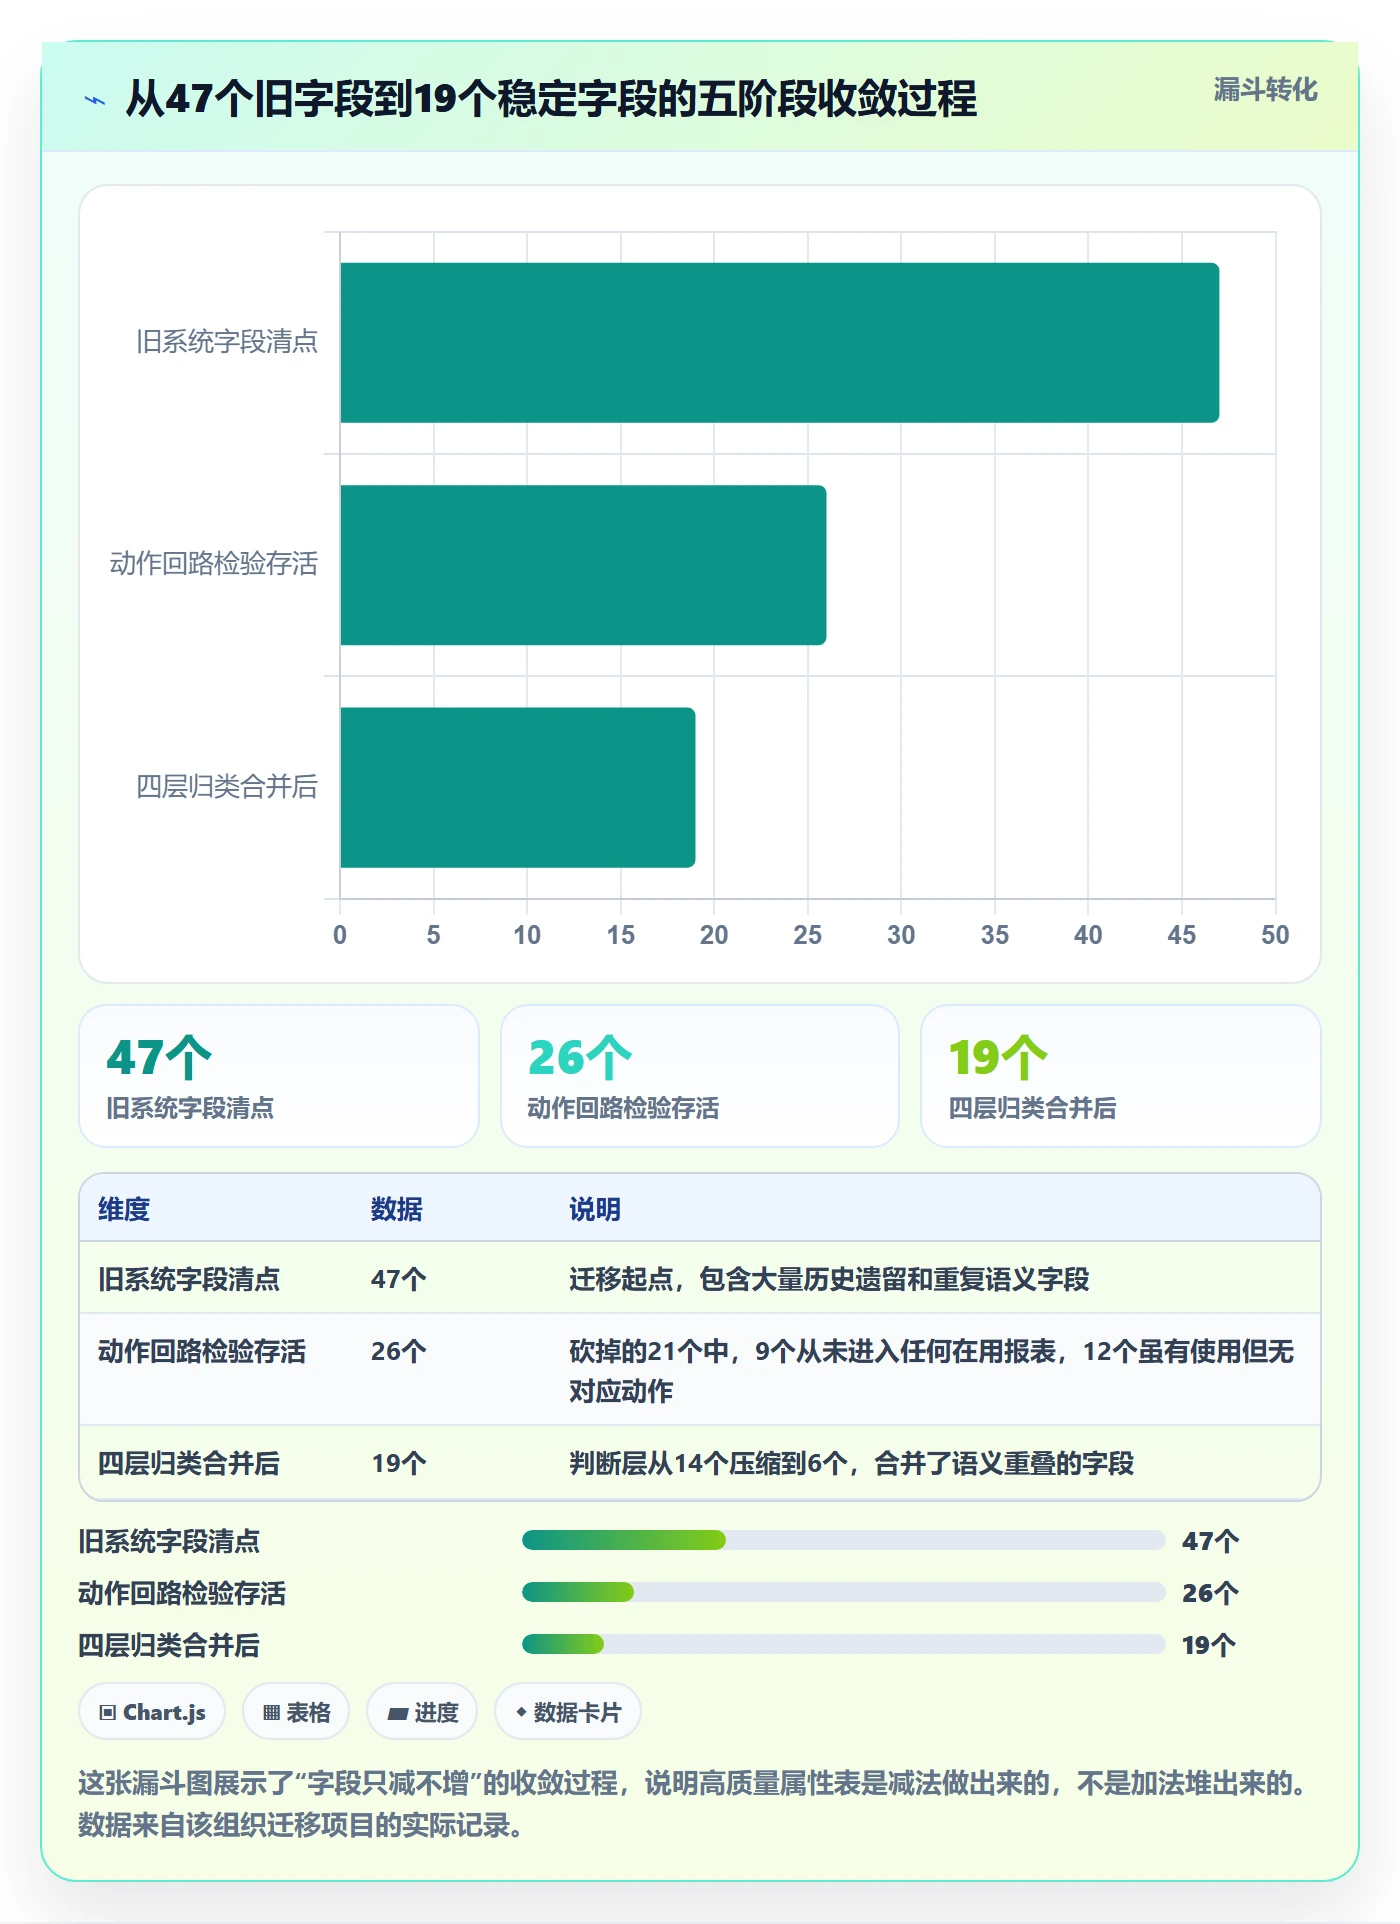Click the 旧系统字段清点 progress bar
1400x1924 pixels.
(844, 1540)
